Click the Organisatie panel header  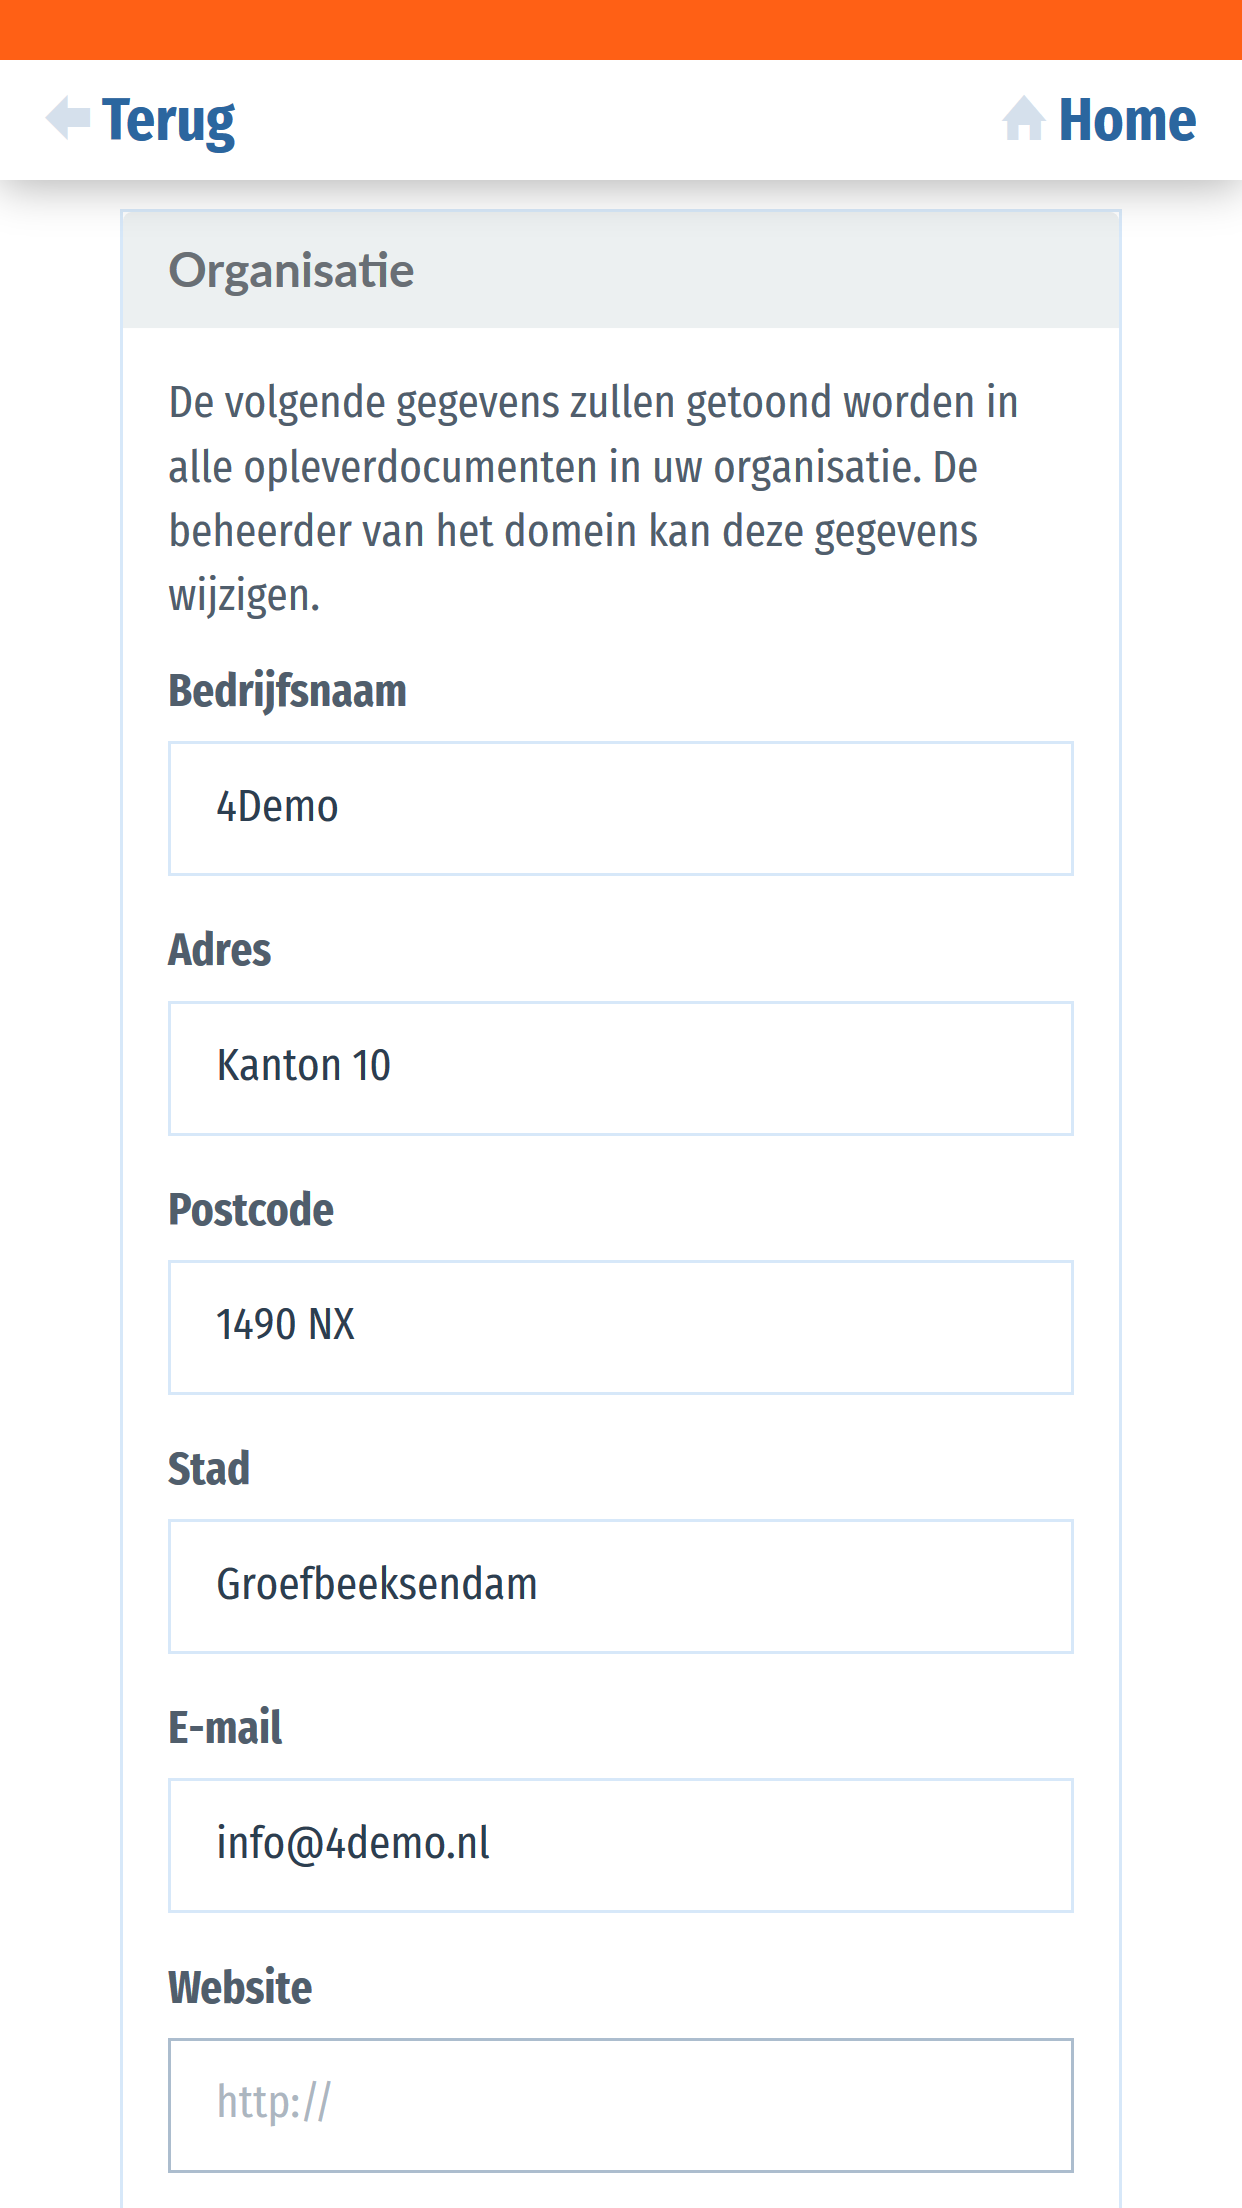(620, 270)
